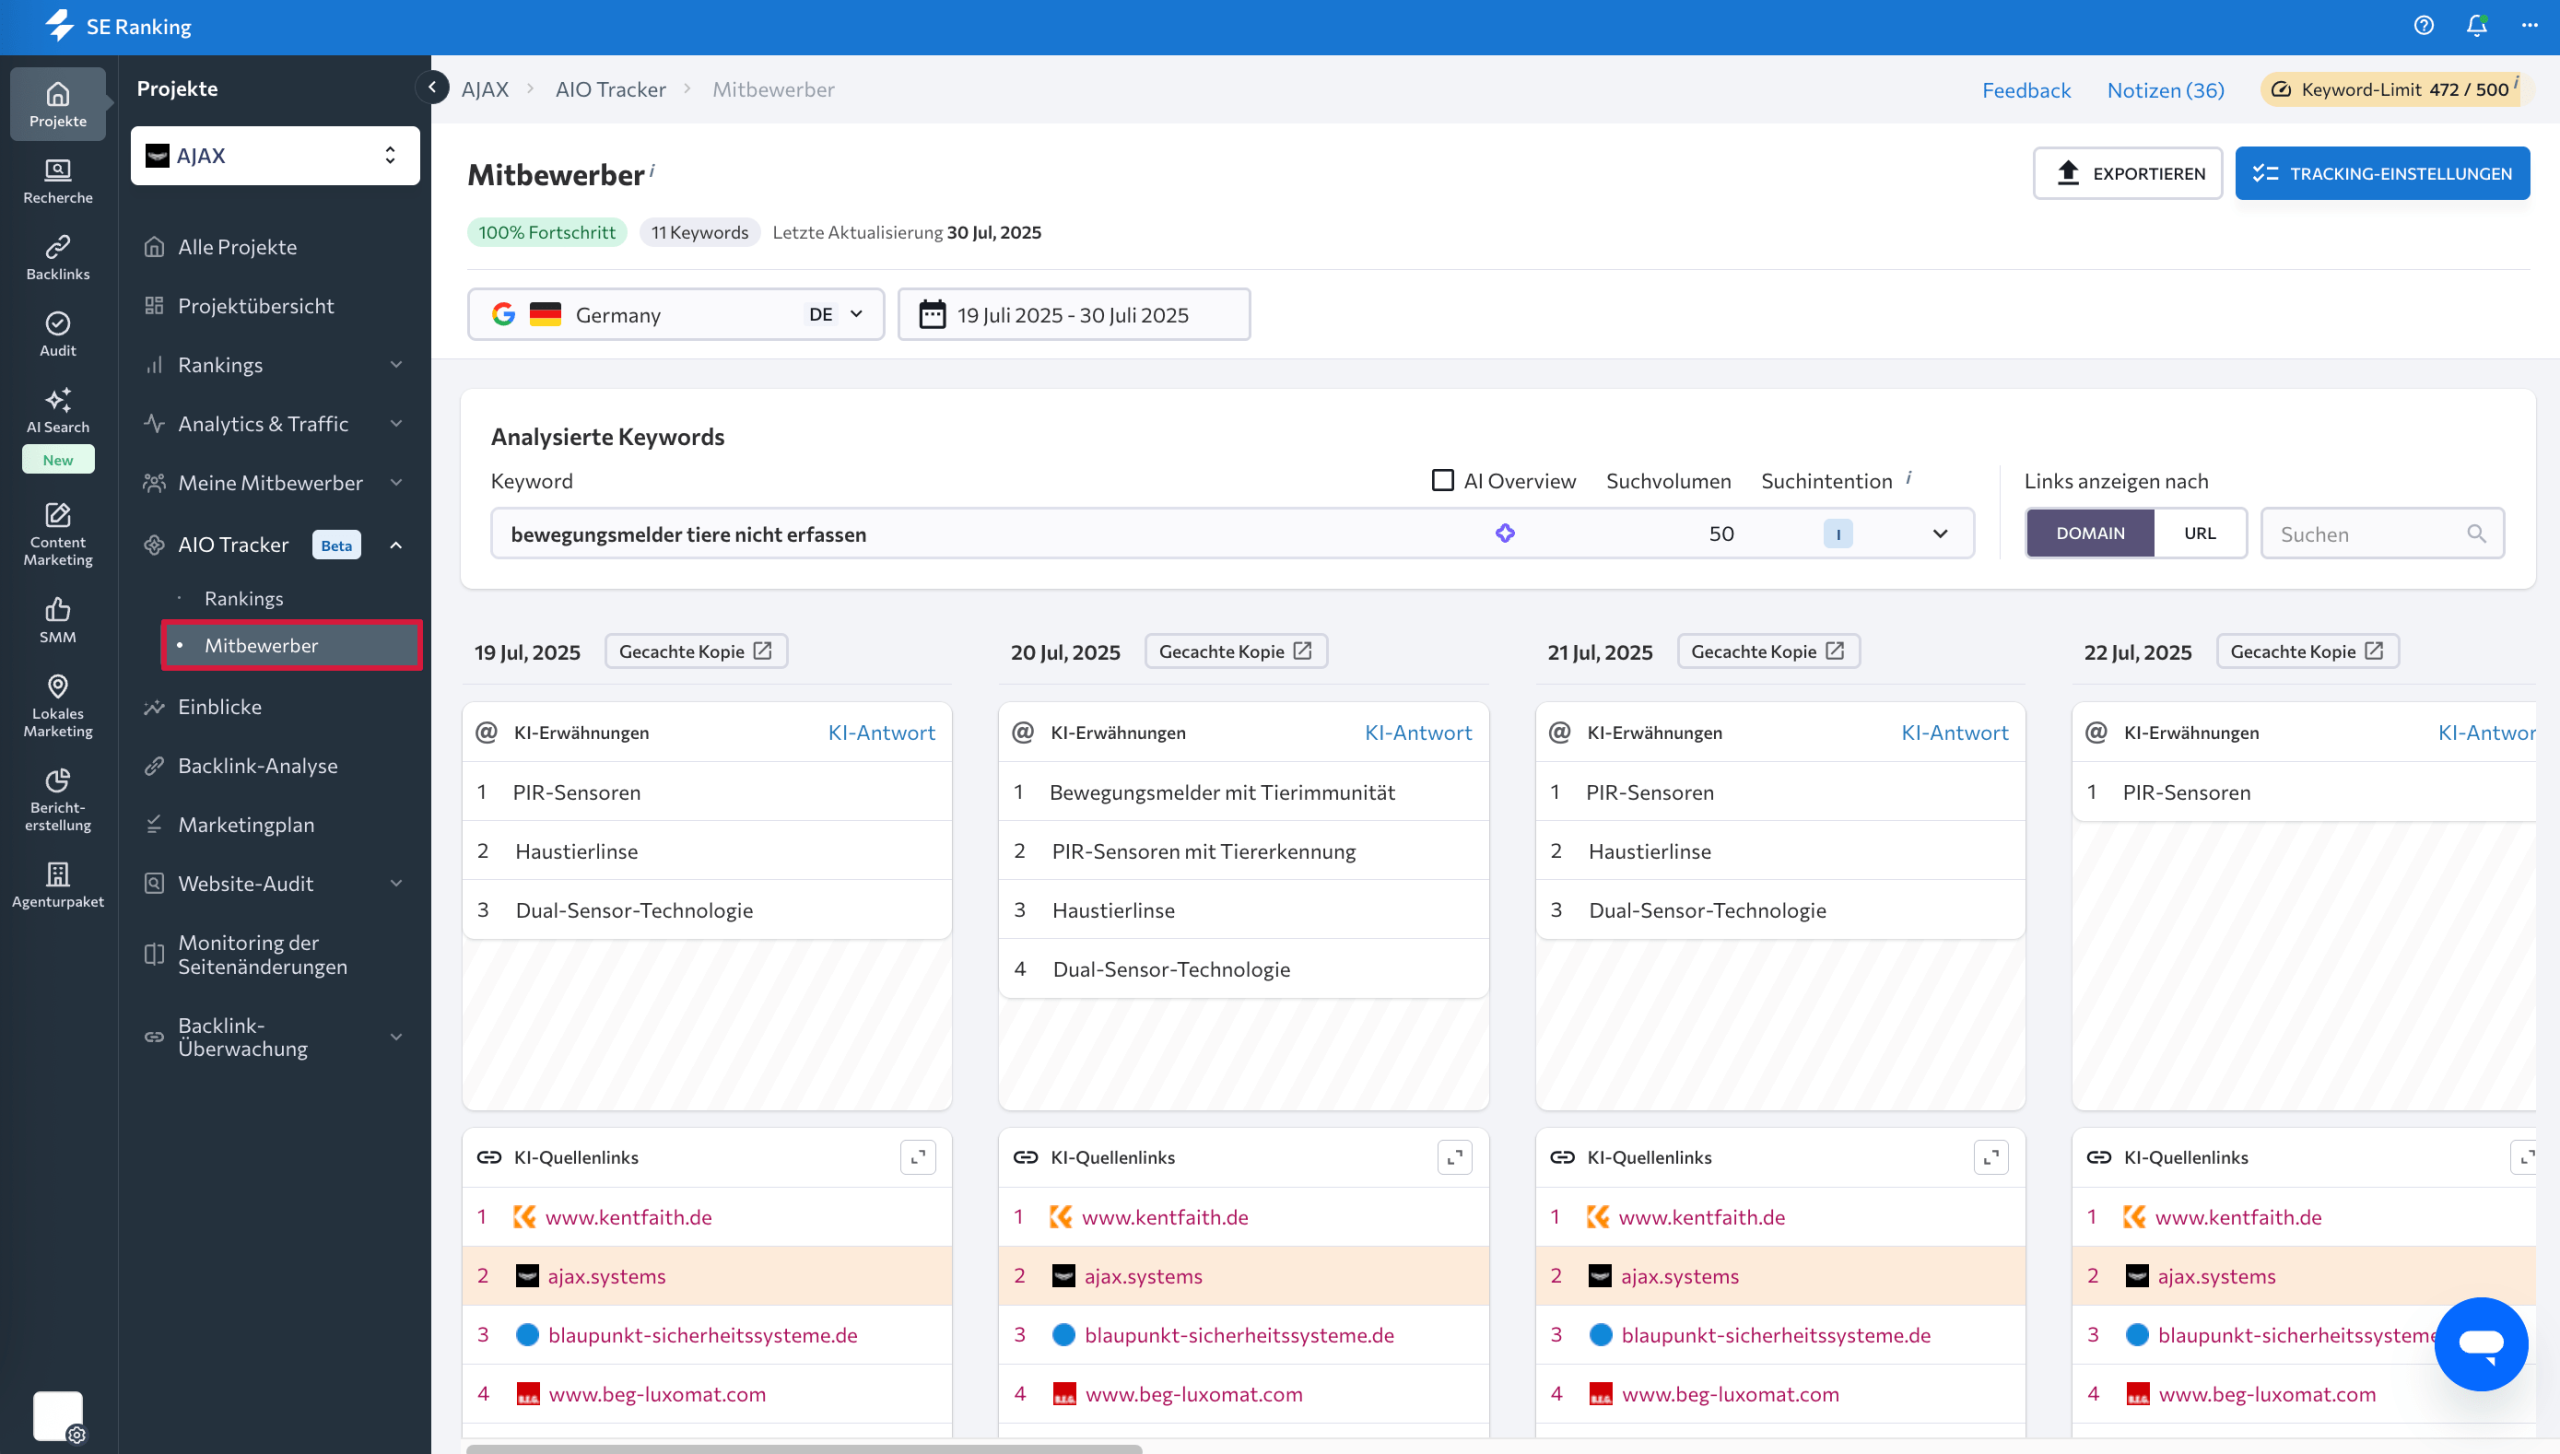The height and width of the screenshot is (1454, 2560).
Task: Expand Analytics & Traffic menu
Action: coord(396,424)
